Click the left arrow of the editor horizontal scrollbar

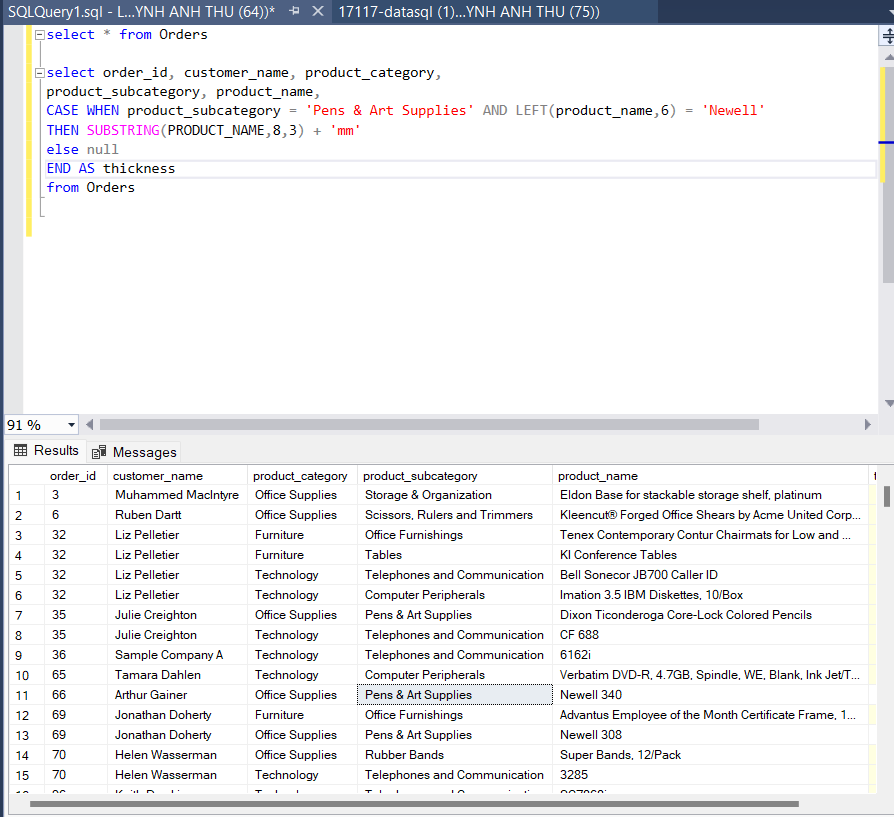click(89, 424)
